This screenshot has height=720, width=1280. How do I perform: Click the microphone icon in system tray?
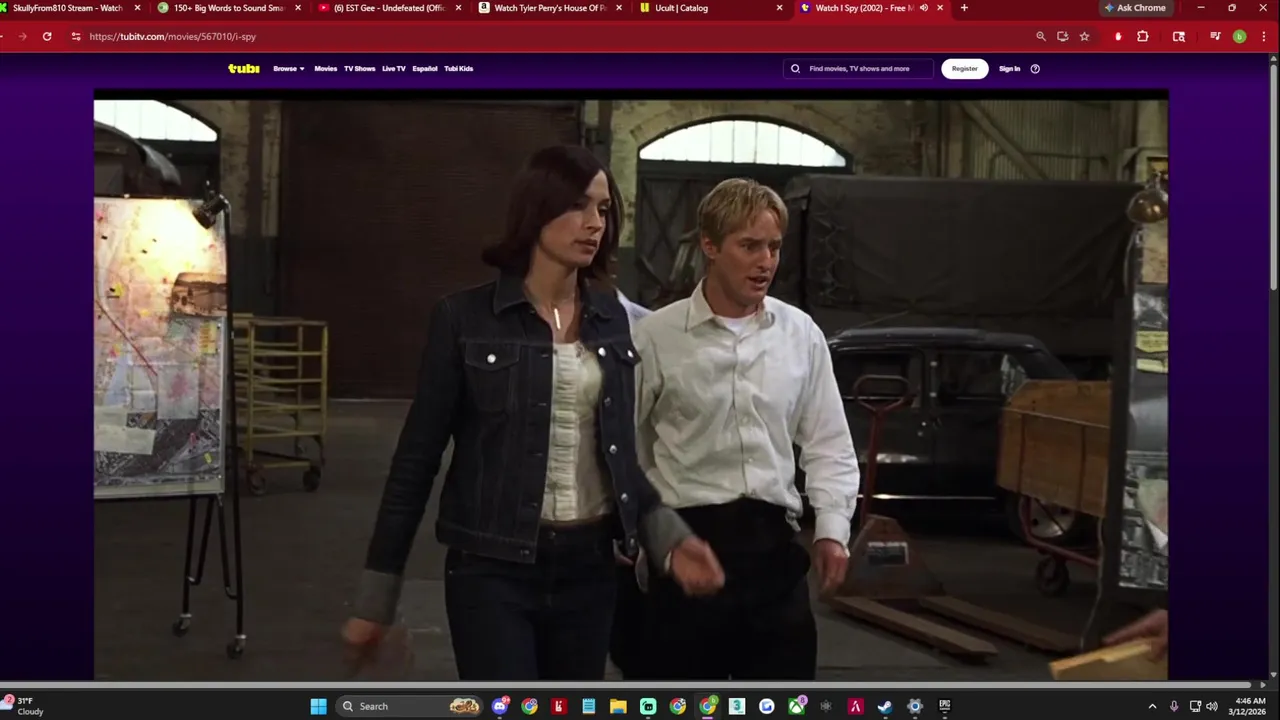1174,706
